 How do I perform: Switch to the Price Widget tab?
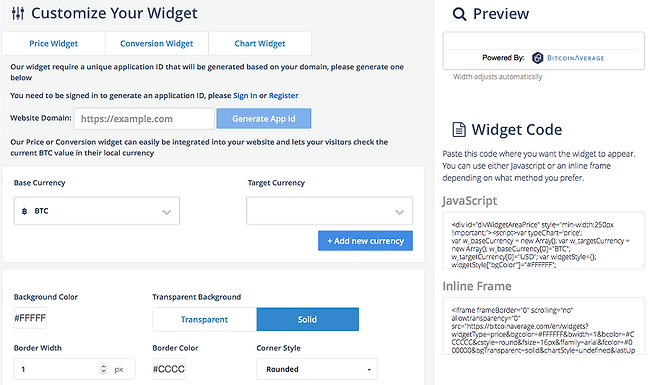(x=53, y=44)
